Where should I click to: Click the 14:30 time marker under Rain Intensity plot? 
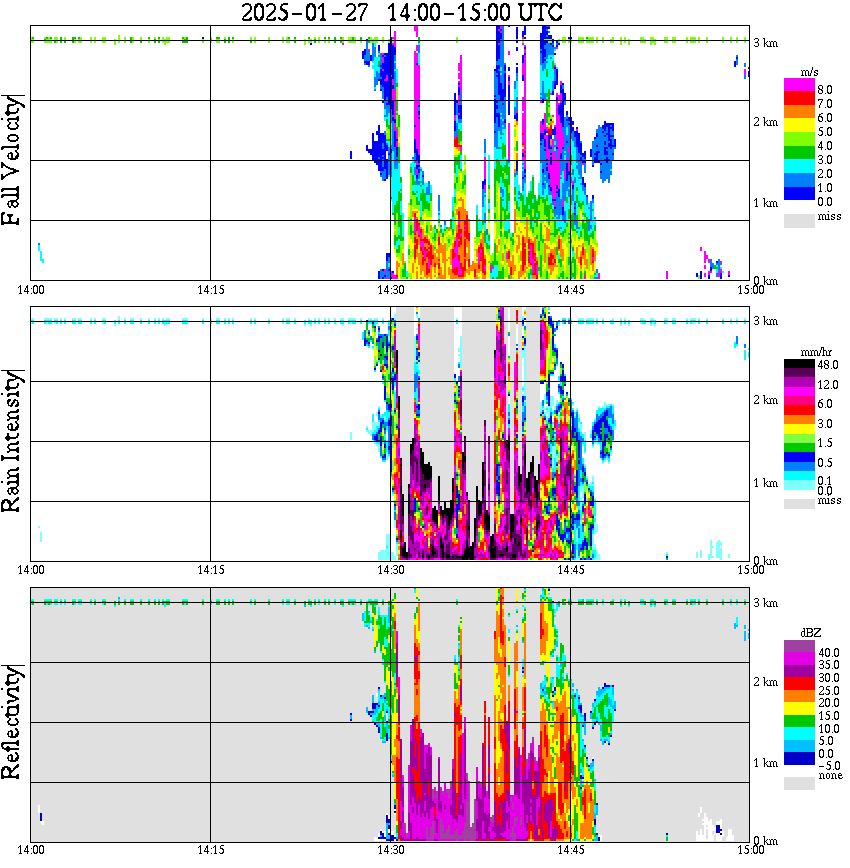(391, 570)
